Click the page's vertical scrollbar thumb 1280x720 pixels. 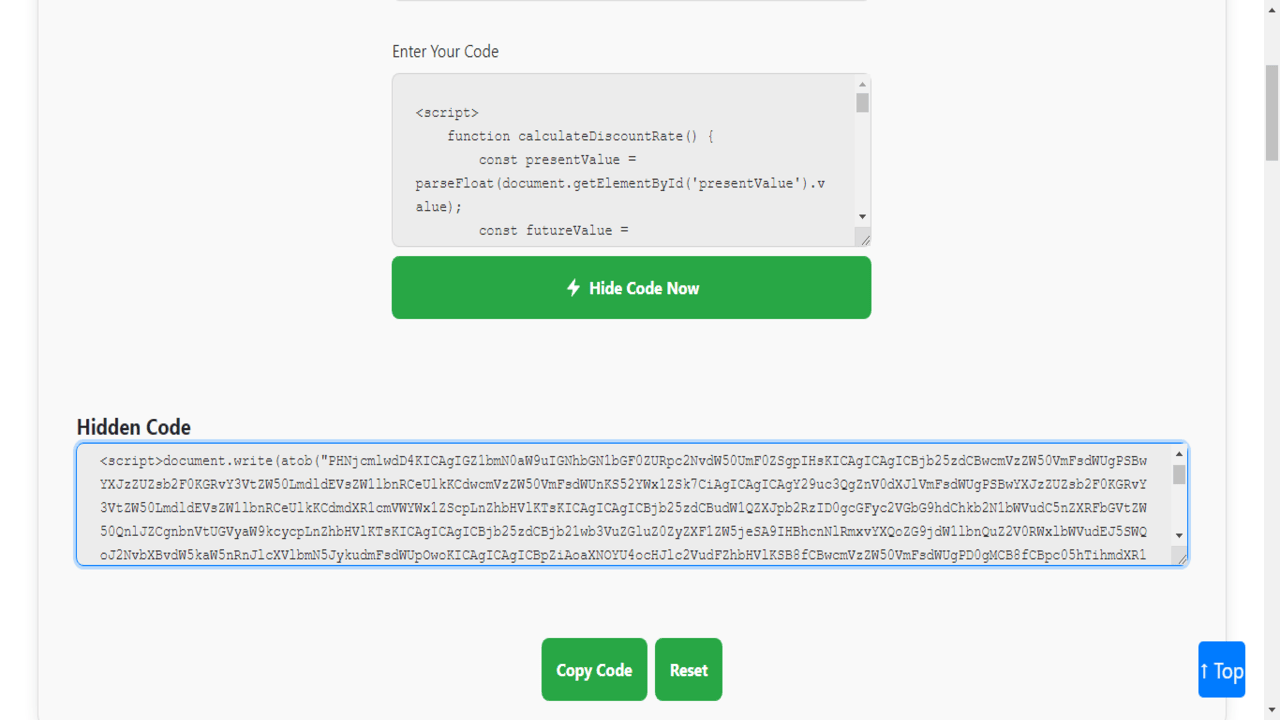point(1272,110)
